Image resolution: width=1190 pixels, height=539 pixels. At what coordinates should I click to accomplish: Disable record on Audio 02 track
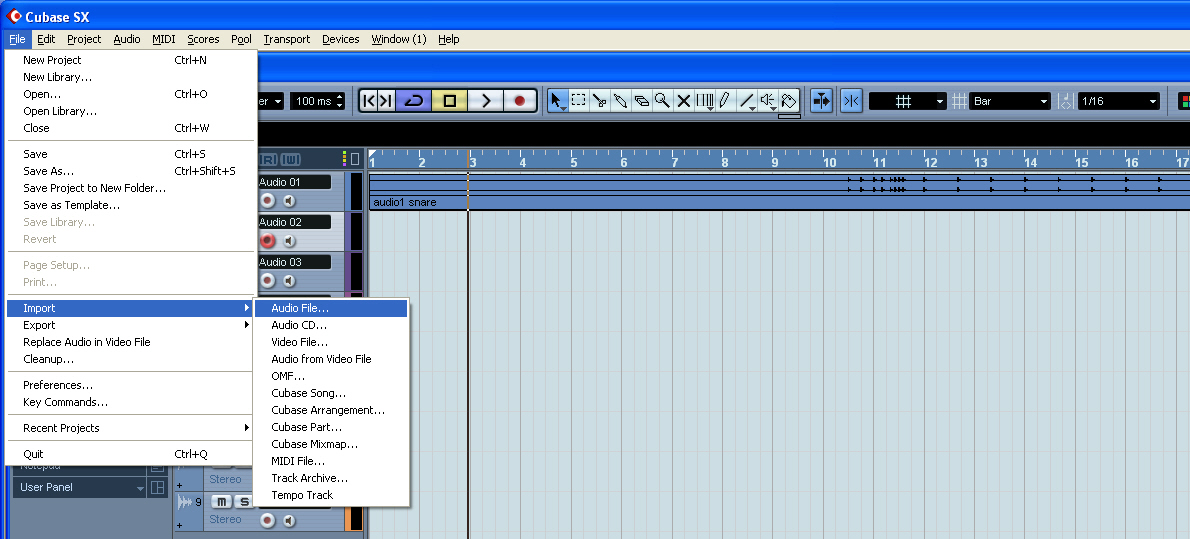coord(267,241)
